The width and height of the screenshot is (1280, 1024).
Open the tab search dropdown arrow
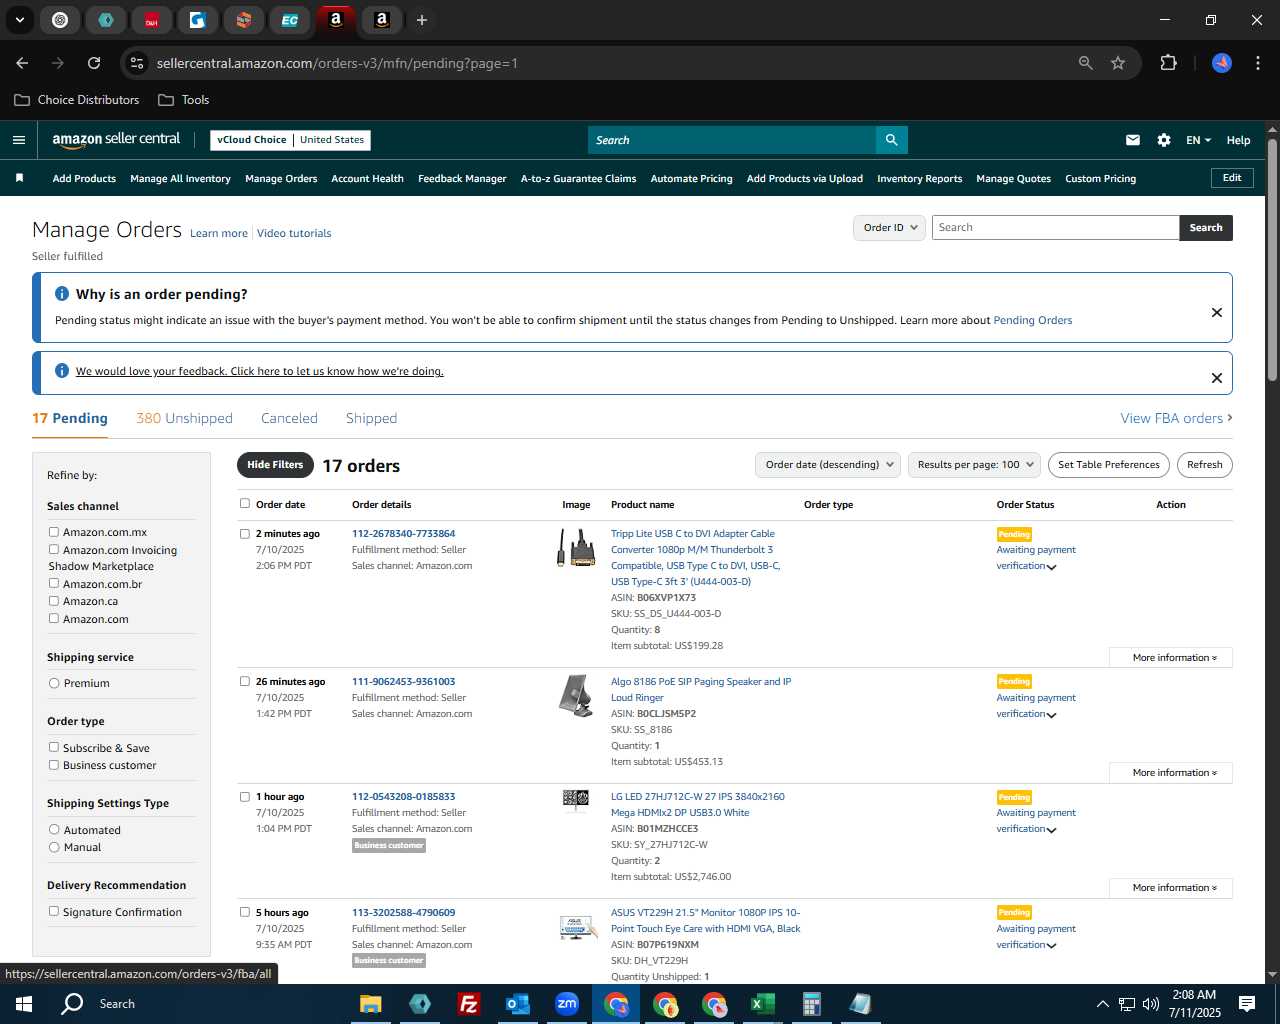coord(20,20)
